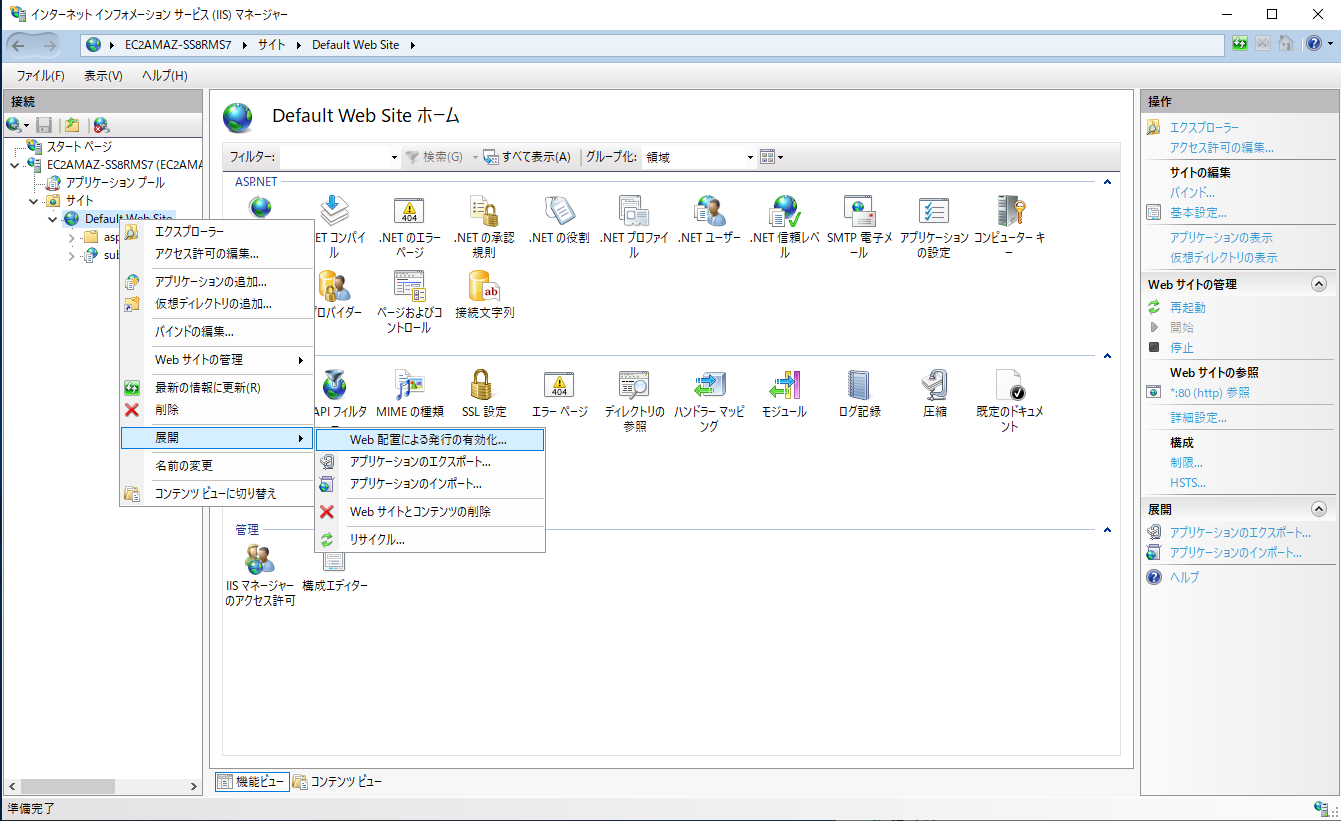The image size is (1341, 821).
Task: Open the コンピューター キー feature icon
Action: pyautogui.click(x=1009, y=211)
